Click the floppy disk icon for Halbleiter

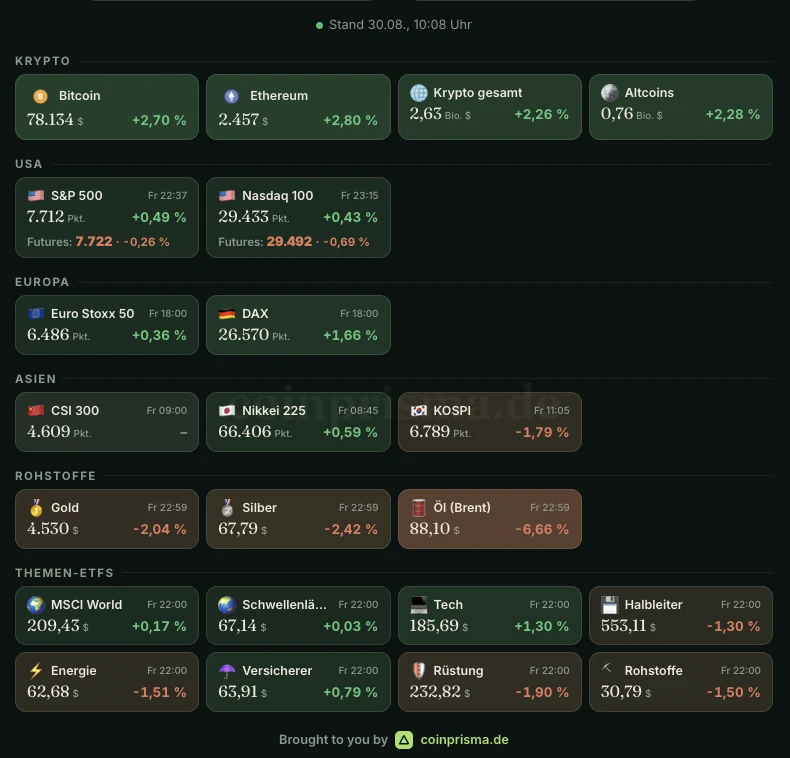(610, 604)
